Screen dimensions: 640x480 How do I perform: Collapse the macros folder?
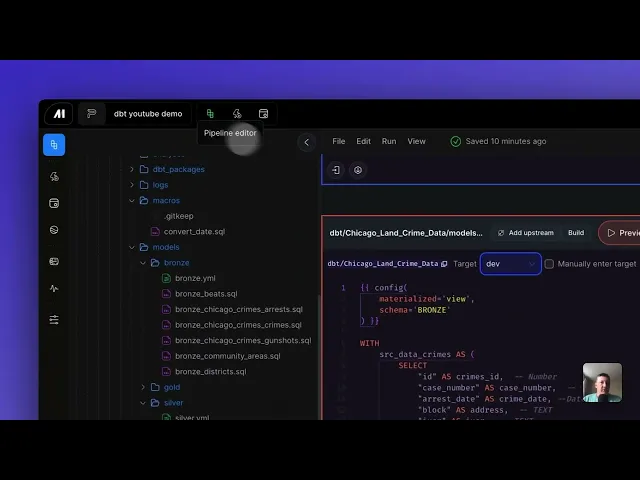coord(132,200)
